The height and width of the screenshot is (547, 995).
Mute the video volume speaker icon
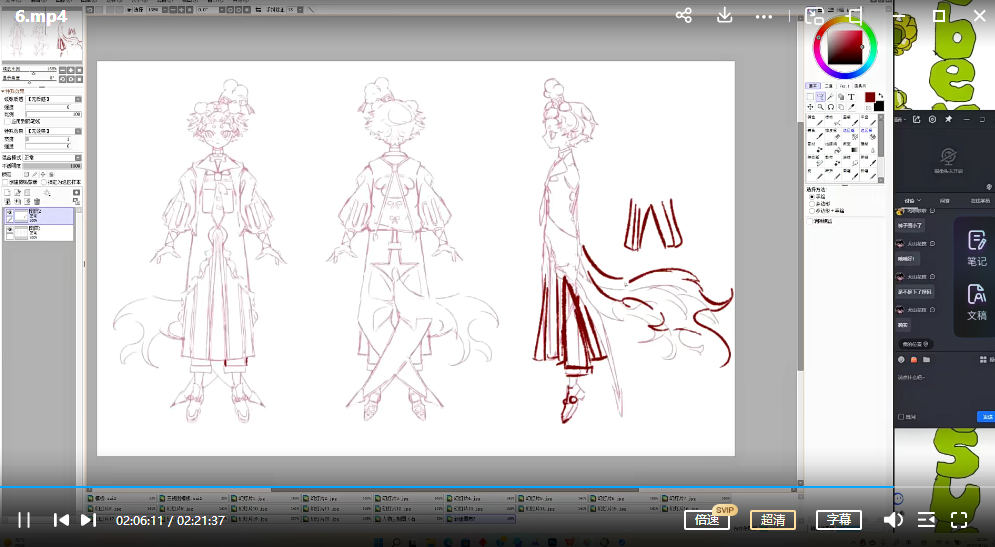[893, 520]
